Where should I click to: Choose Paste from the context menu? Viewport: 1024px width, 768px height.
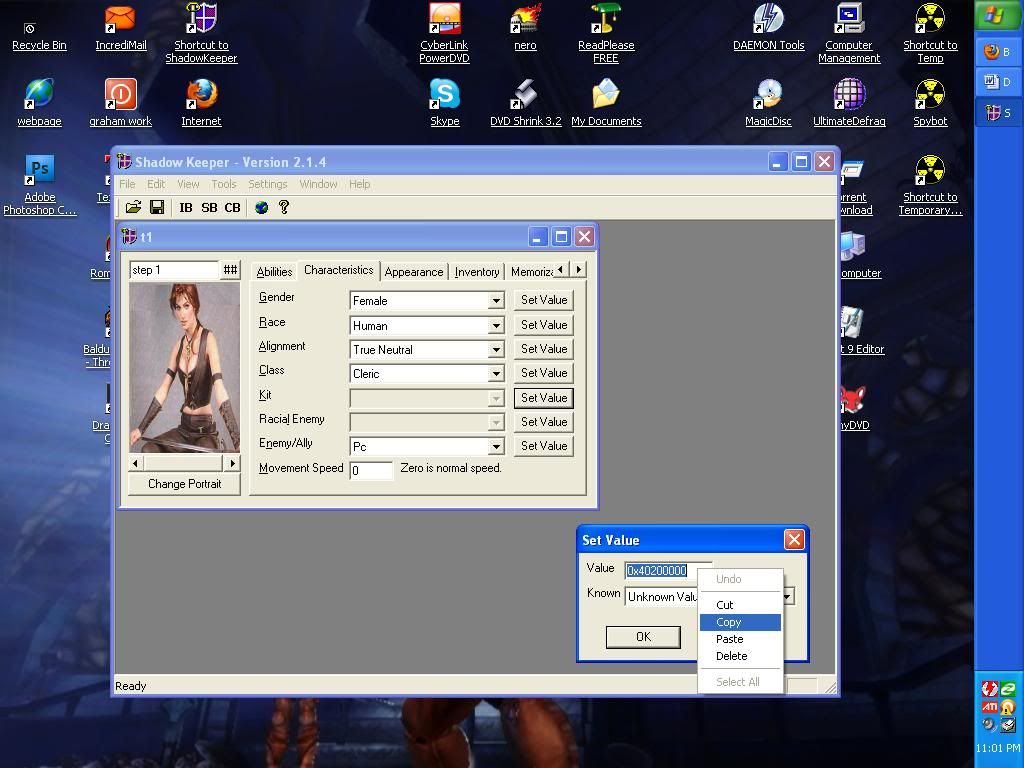[729, 639]
